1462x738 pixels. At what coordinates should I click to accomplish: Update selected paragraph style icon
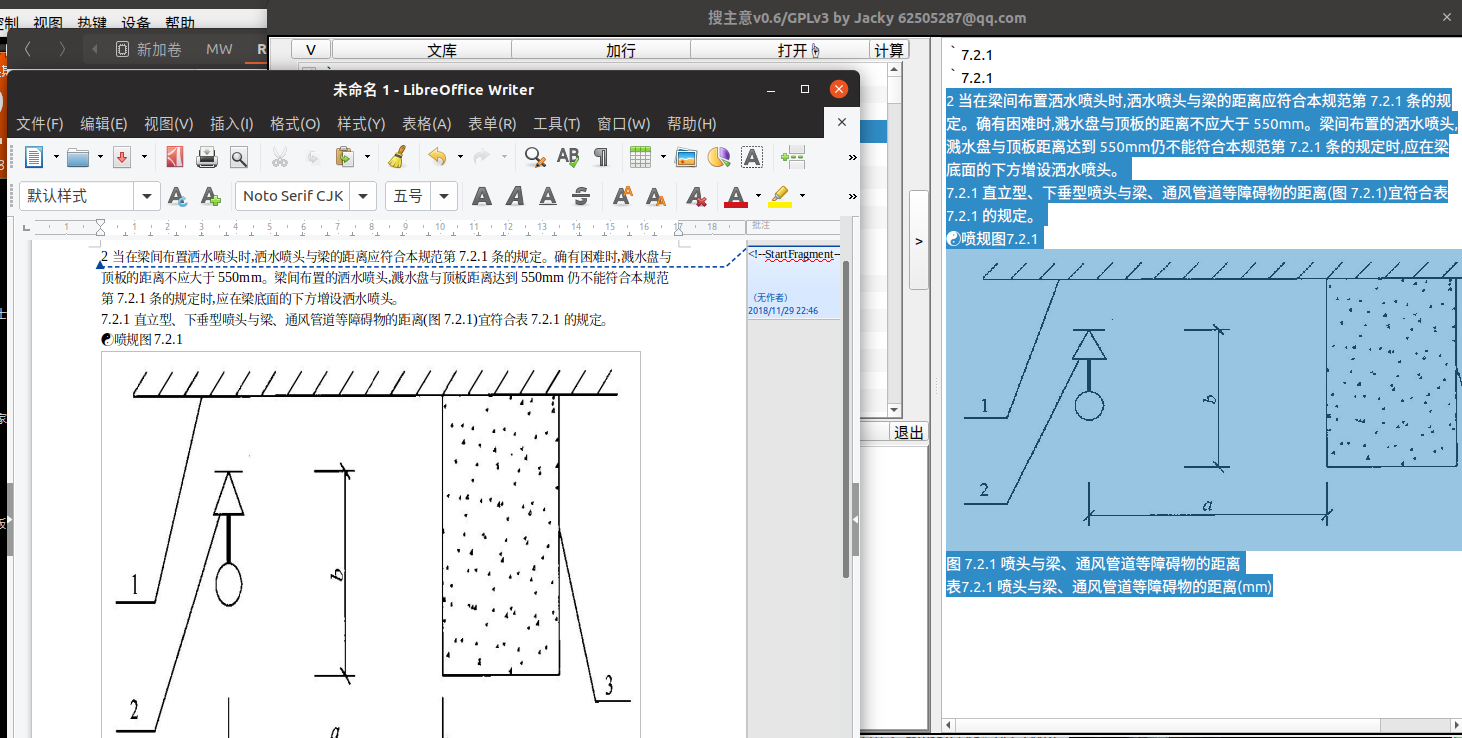[x=177, y=196]
